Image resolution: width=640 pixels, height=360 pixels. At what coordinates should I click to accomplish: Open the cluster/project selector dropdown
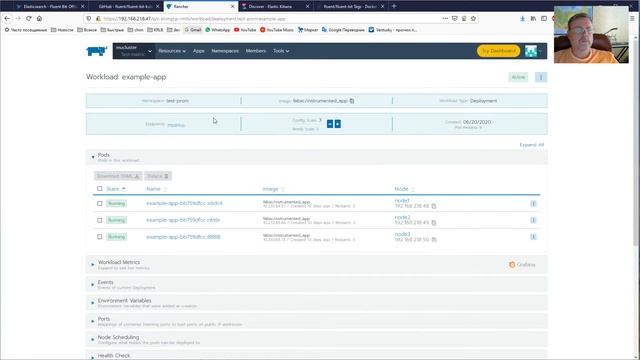133,51
